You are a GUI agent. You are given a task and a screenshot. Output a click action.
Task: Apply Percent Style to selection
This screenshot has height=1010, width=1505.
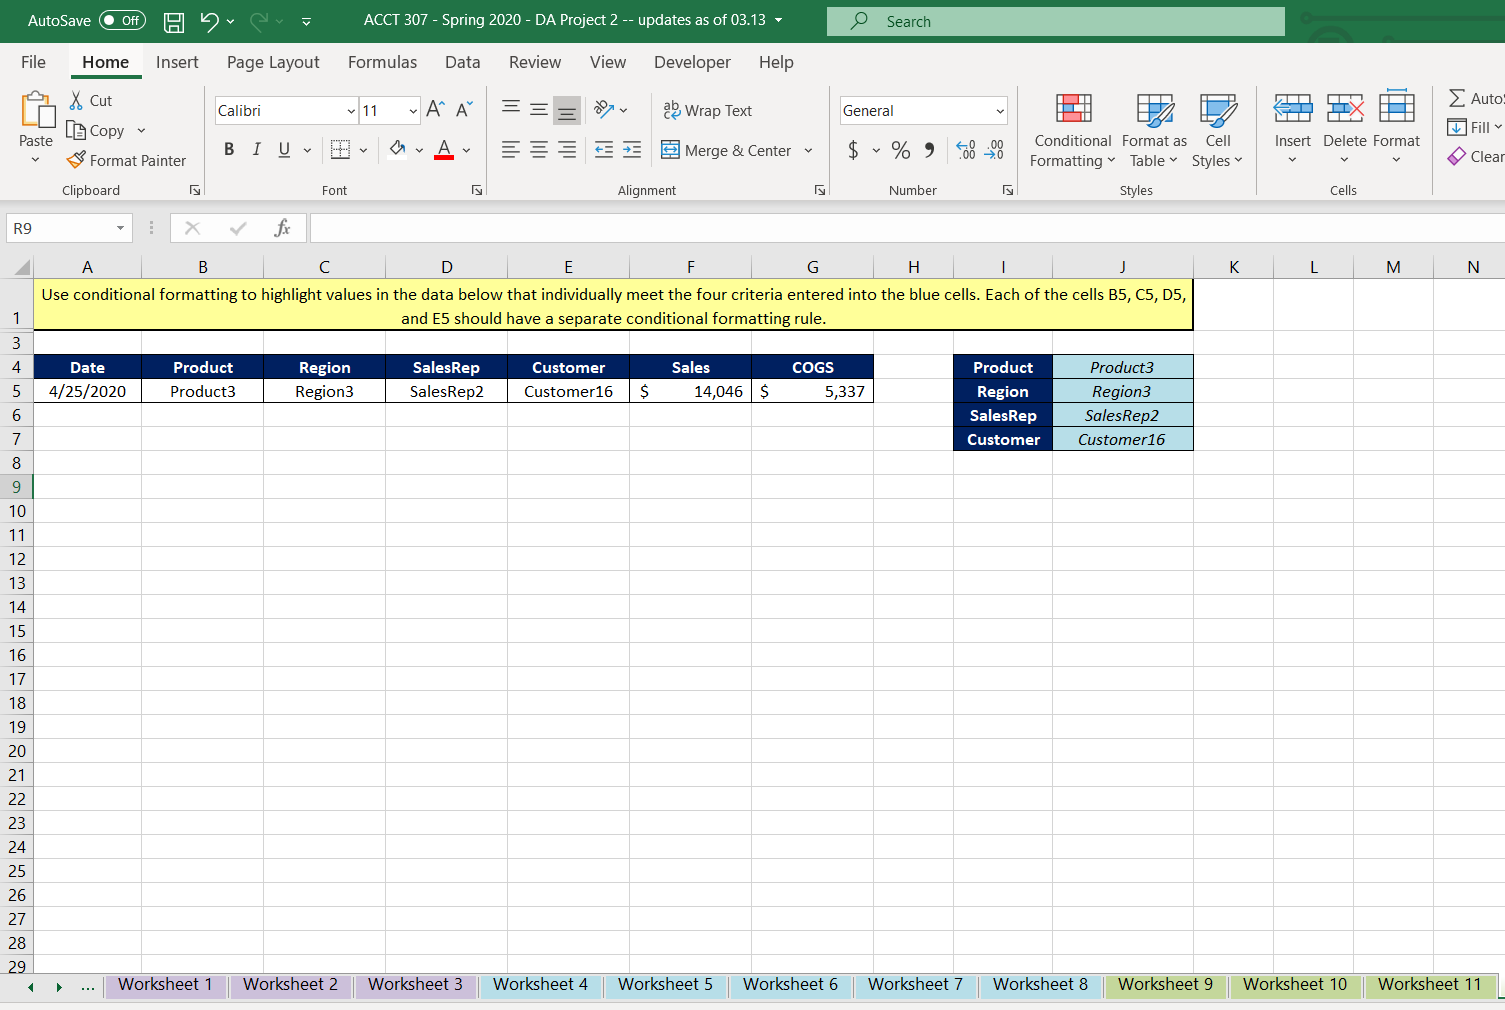coord(899,150)
